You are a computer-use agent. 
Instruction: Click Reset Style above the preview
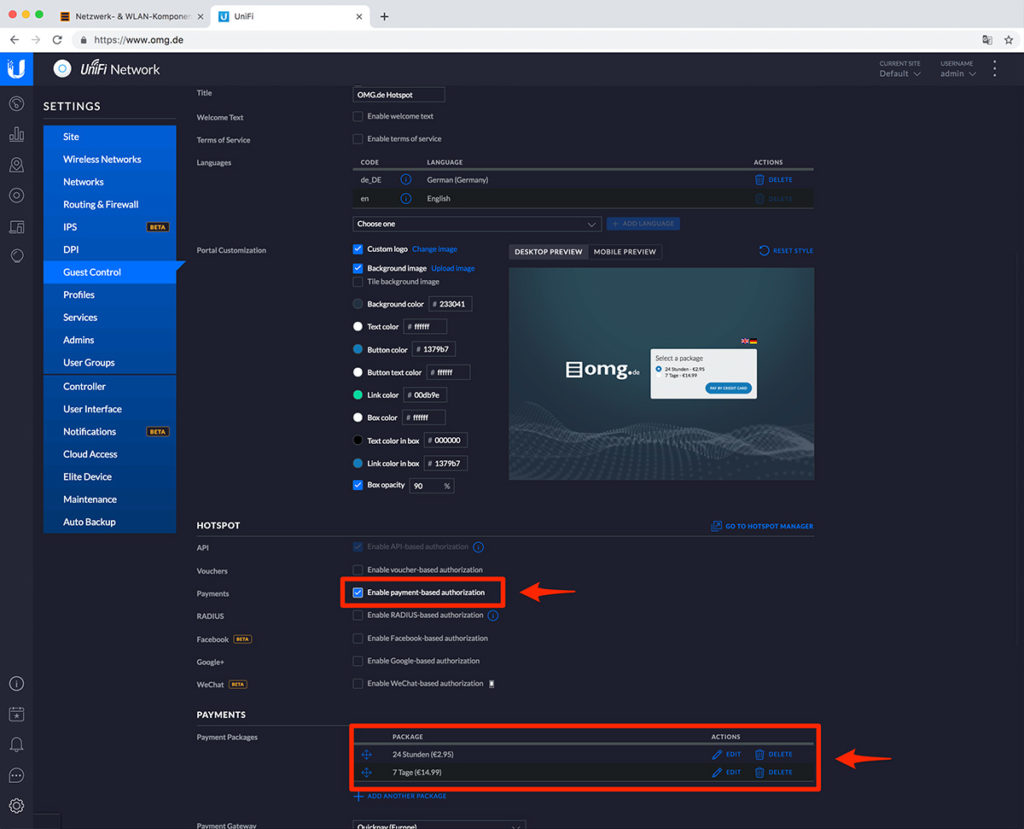[x=786, y=251]
